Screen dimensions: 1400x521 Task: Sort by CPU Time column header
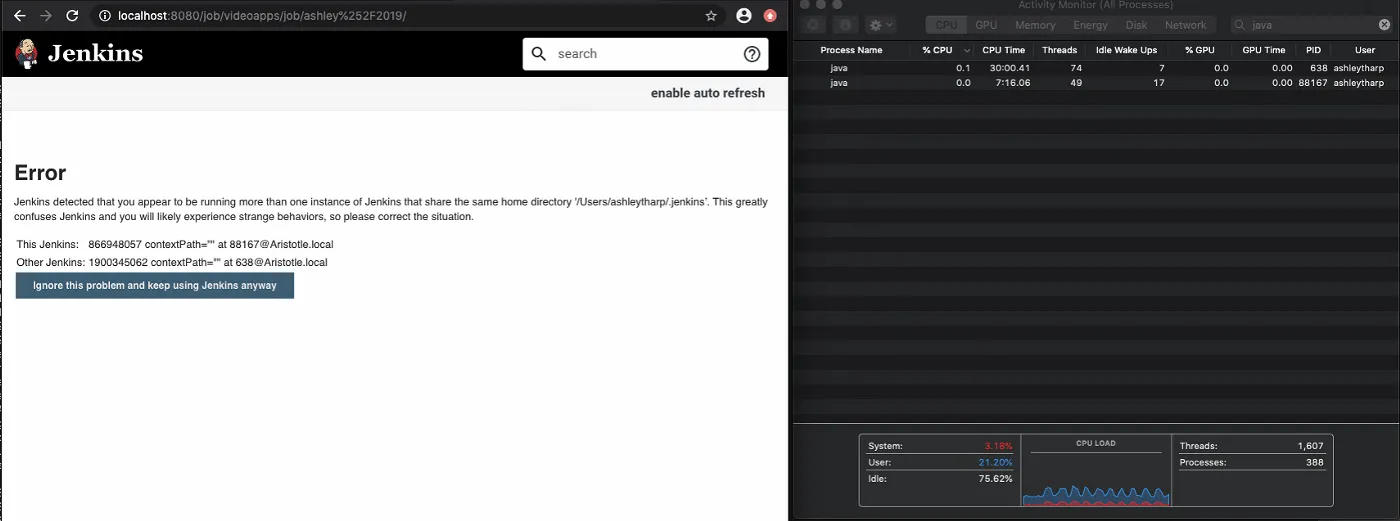point(1003,50)
